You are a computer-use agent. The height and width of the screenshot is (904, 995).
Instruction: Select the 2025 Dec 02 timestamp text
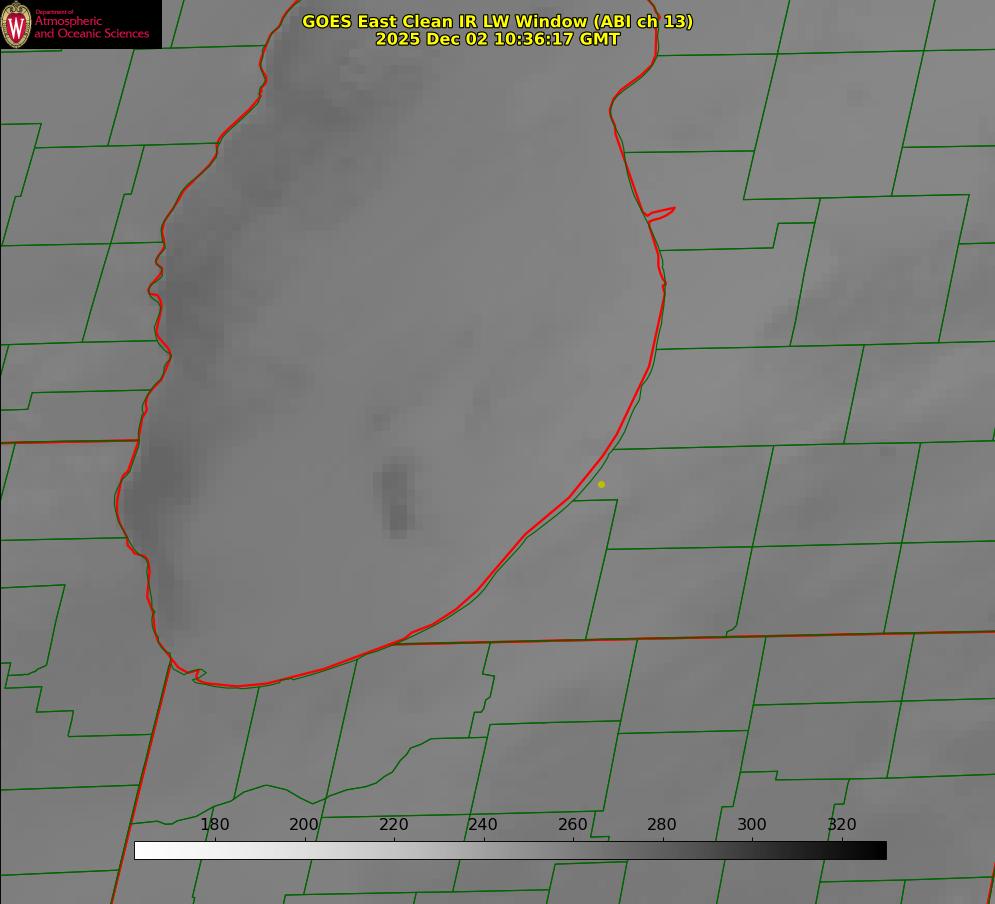point(497,39)
